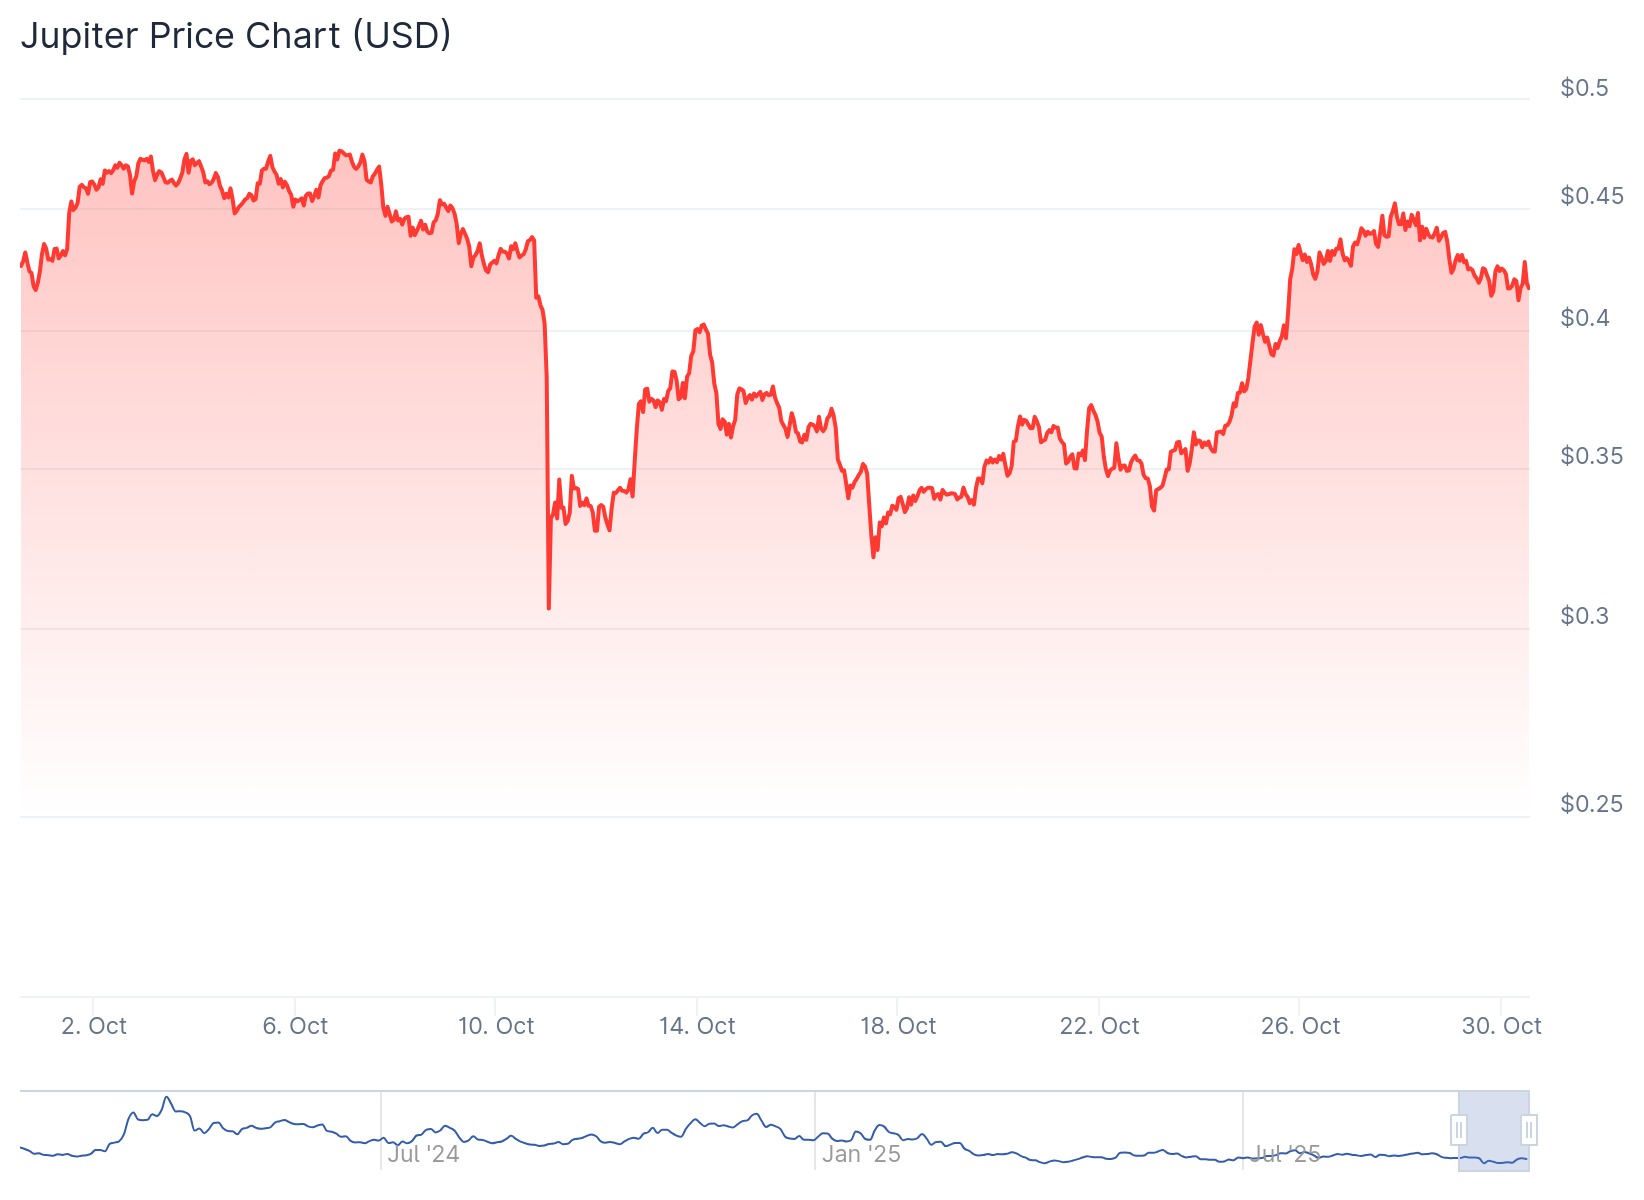Click the left navigator range handle
The height and width of the screenshot is (1200, 1644).
(x=1459, y=1130)
